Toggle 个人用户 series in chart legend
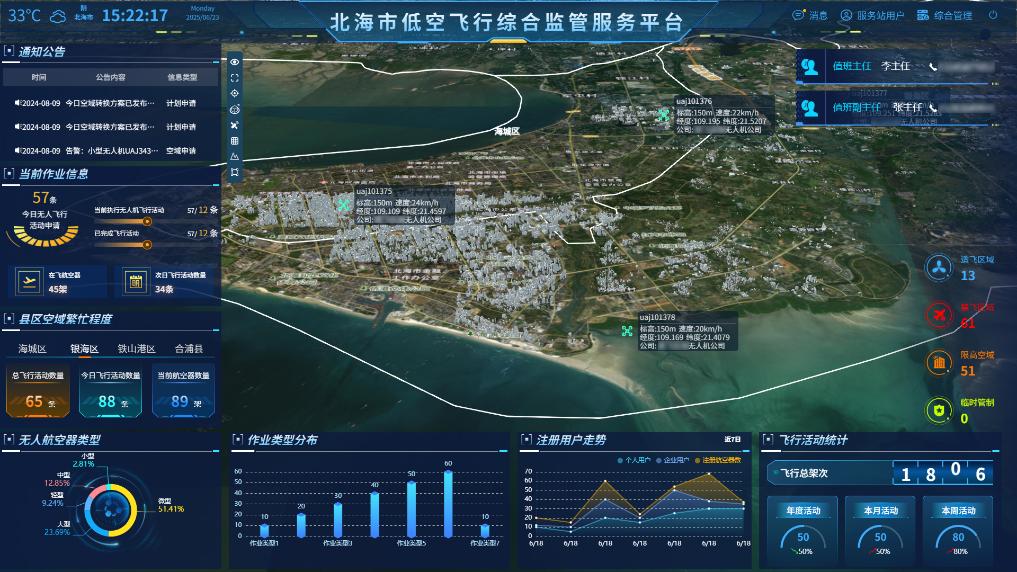 tap(635, 460)
